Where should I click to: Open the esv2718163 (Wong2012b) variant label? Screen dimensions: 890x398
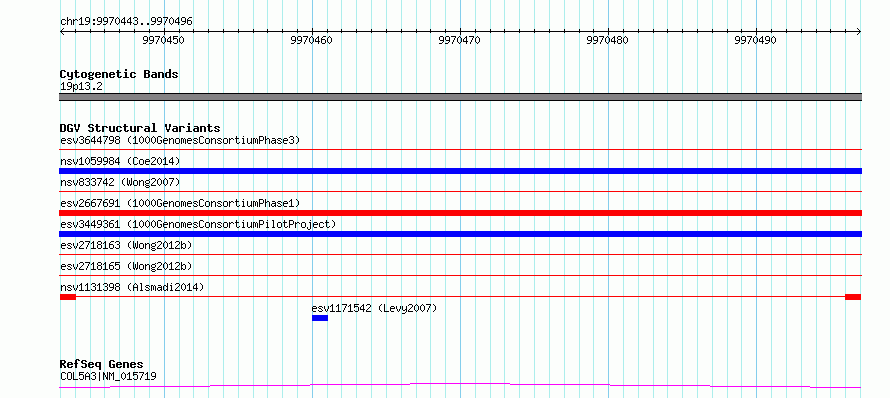[126, 245]
